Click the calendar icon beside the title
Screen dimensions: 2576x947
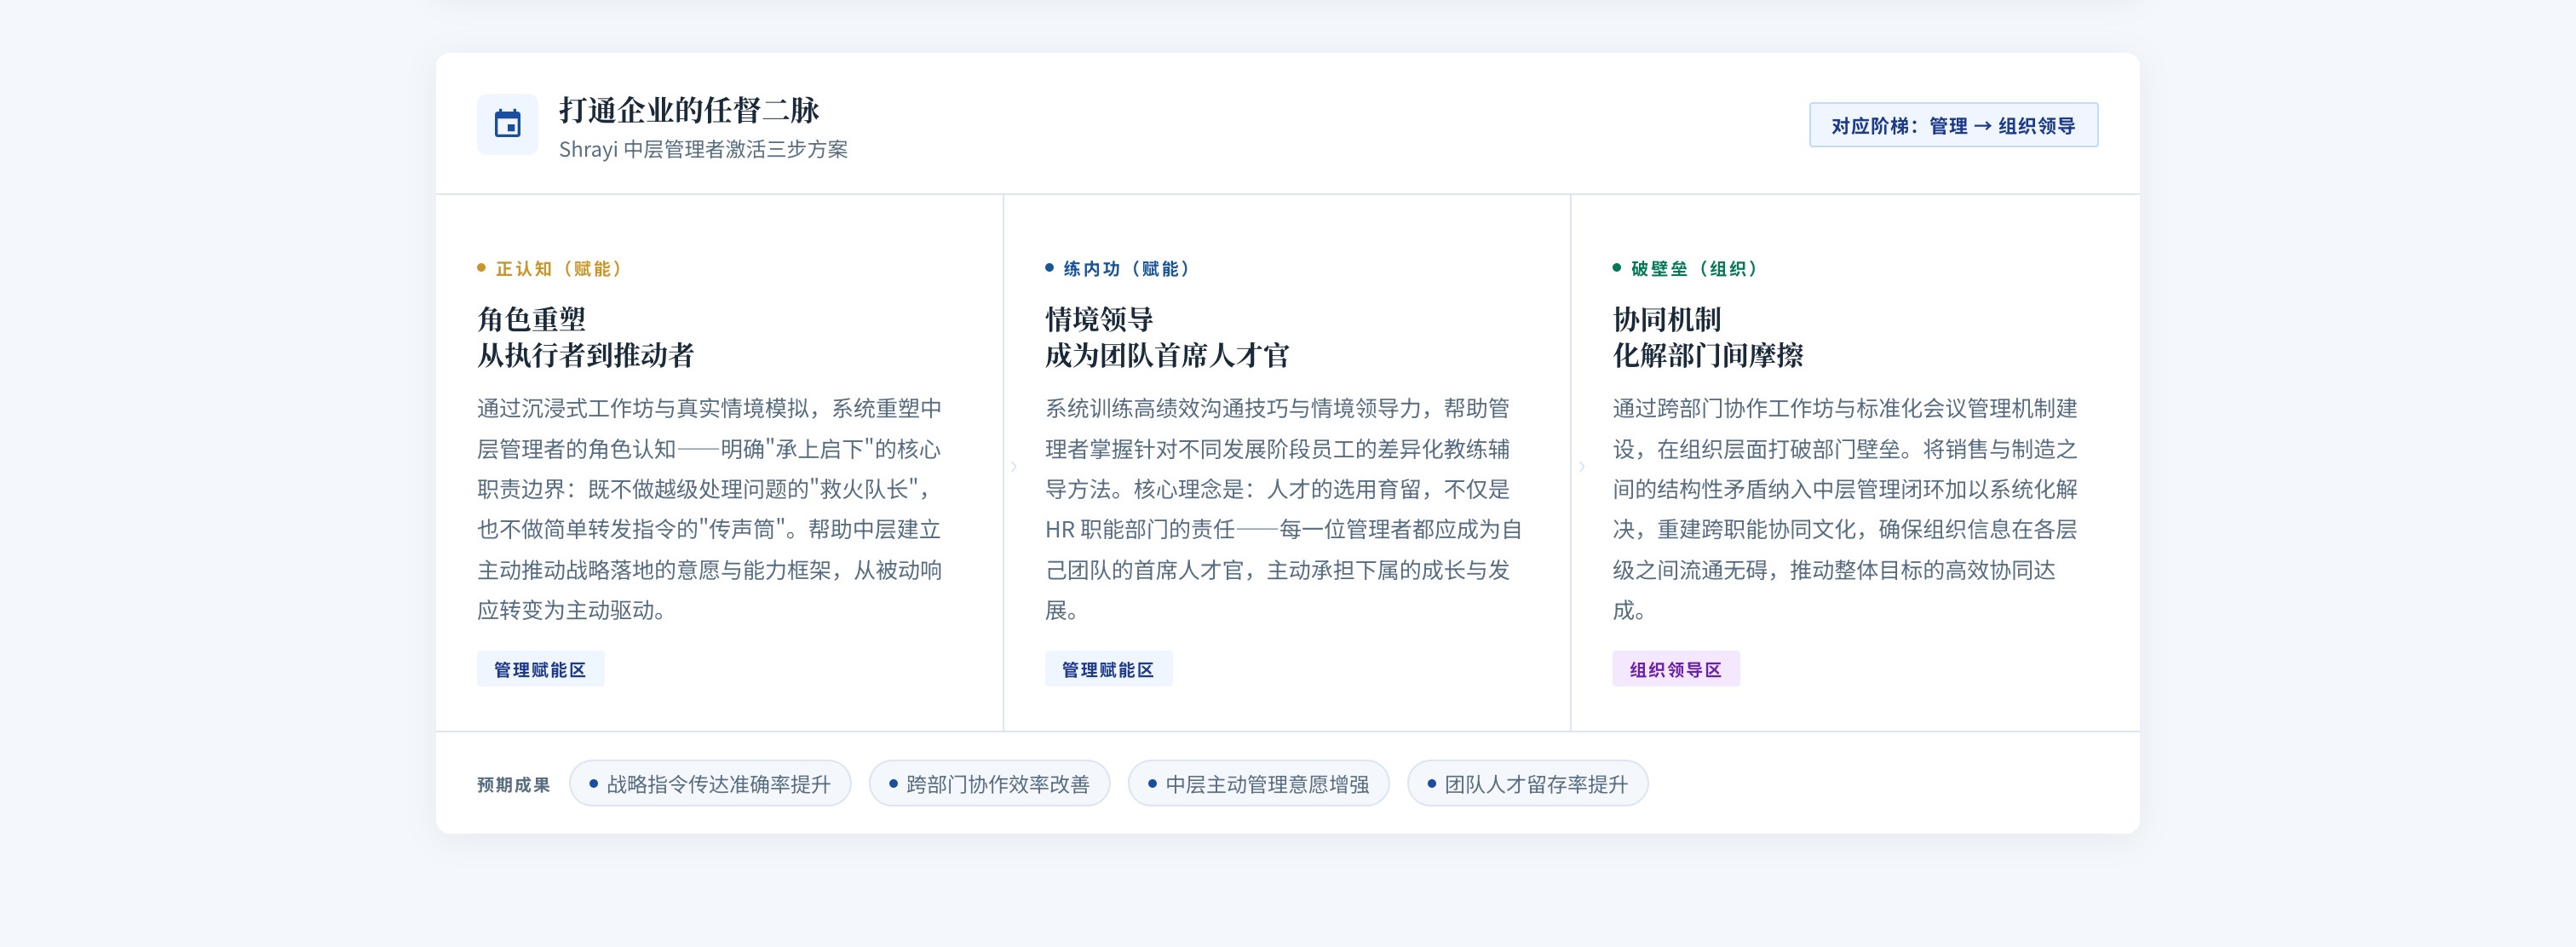point(507,125)
